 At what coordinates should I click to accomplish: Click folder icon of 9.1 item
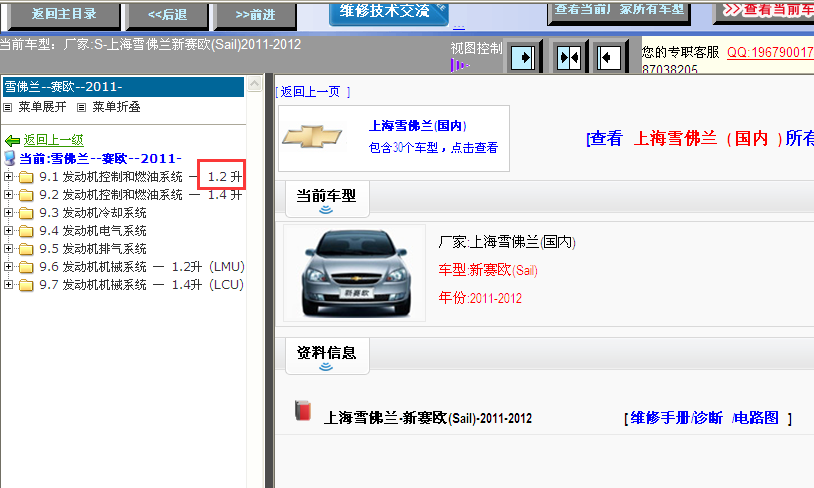26,178
